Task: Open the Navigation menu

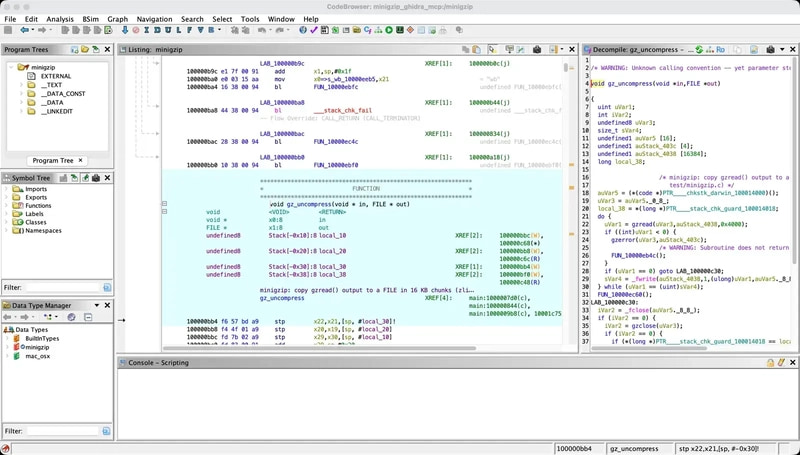Action: 155,19
